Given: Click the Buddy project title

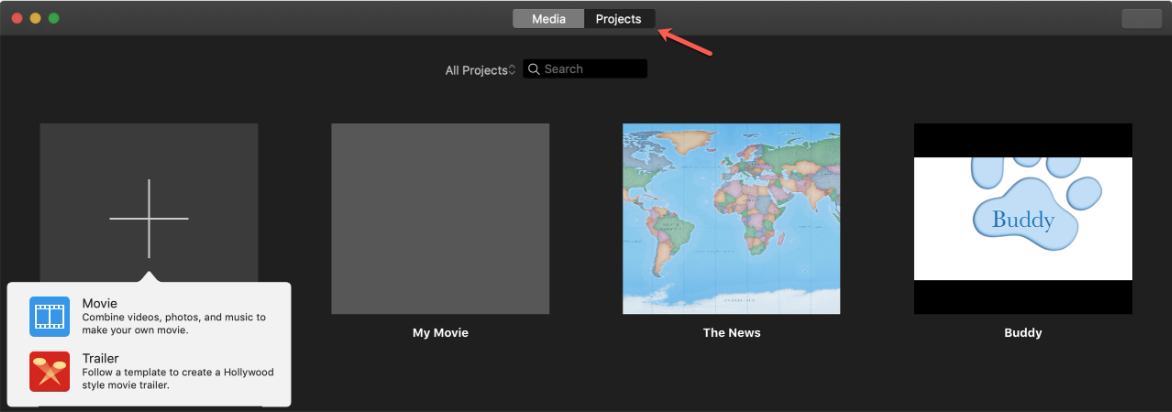Looking at the screenshot, I should point(1023,333).
